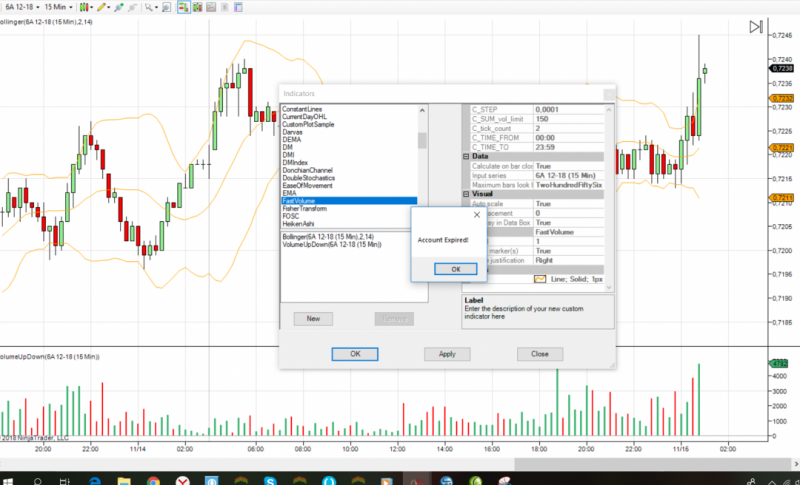The height and width of the screenshot is (485, 800).
Task: Open the chart style bars icon
Action: [84, 7]
